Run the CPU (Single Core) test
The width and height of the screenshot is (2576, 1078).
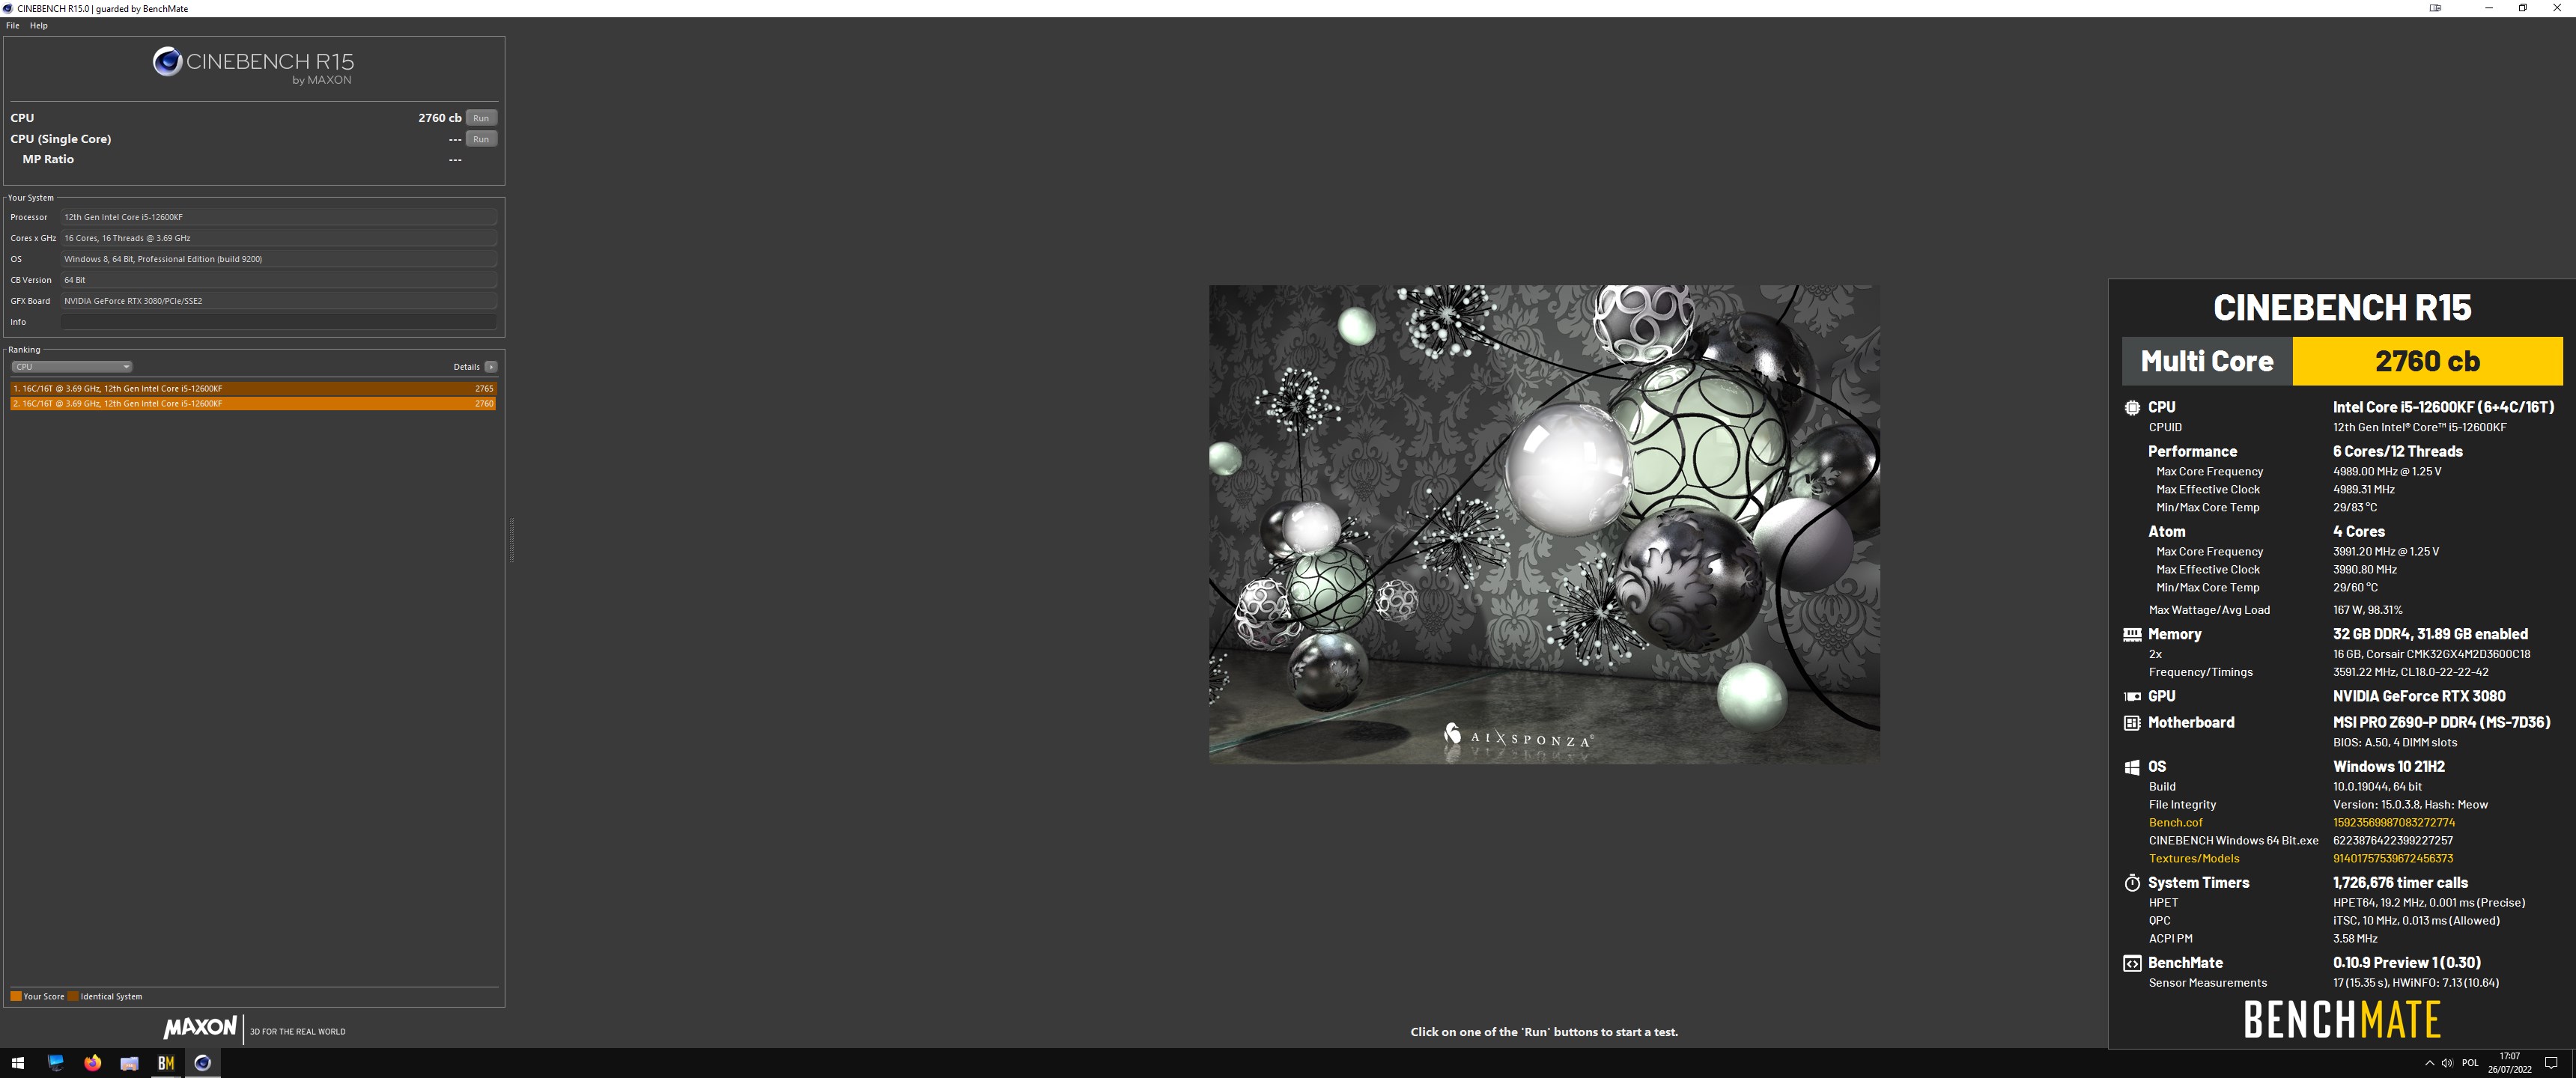[x=481, y=139]
